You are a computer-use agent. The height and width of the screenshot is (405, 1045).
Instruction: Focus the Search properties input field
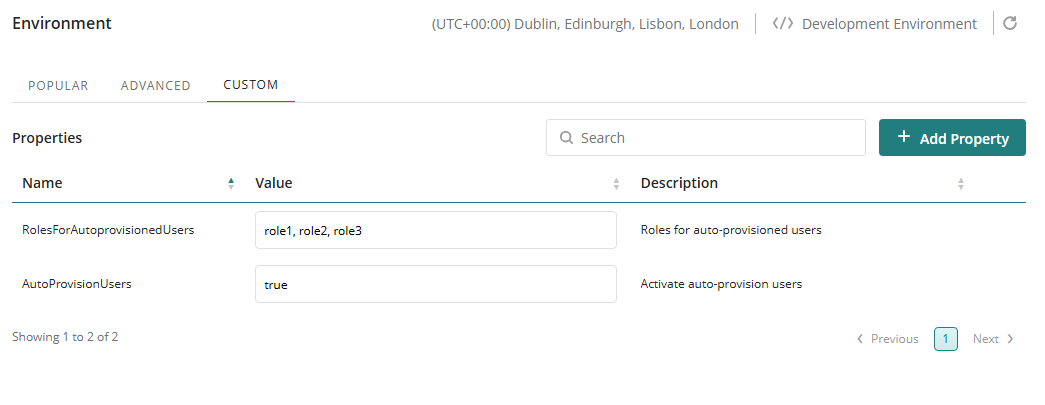click(717, 138)
